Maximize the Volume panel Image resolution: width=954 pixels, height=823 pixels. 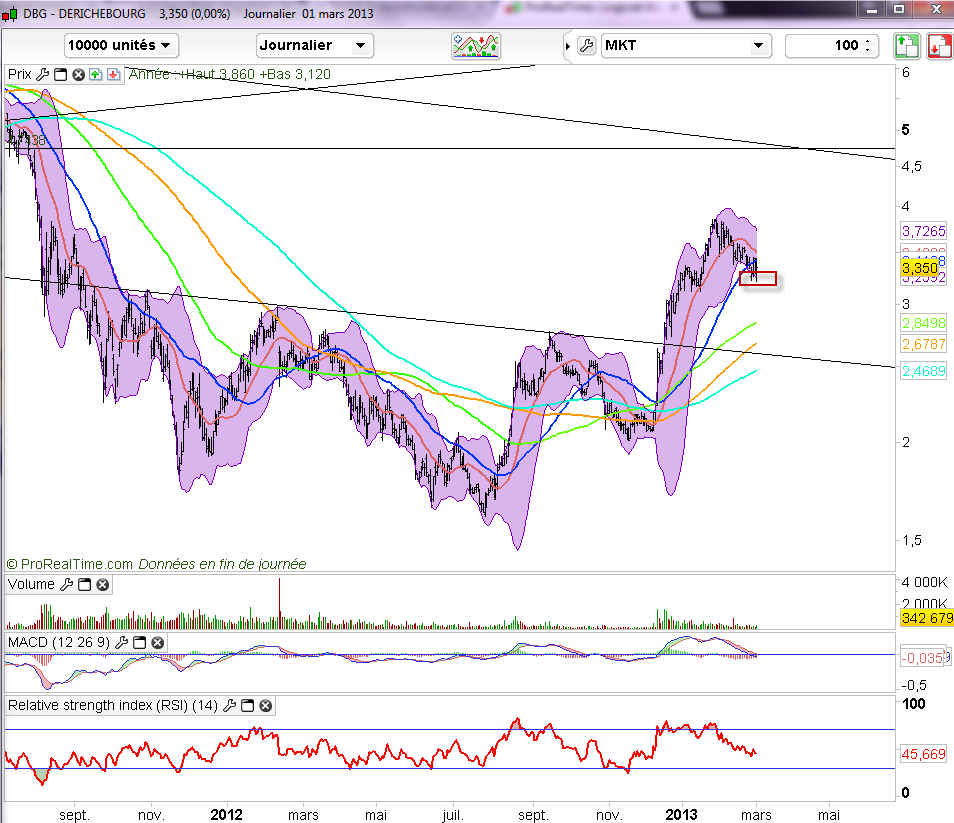pos(85,584)
